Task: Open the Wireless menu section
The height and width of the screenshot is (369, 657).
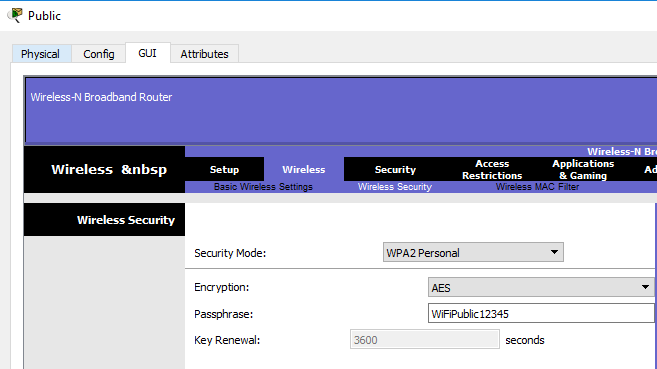Action: [304, 170]
